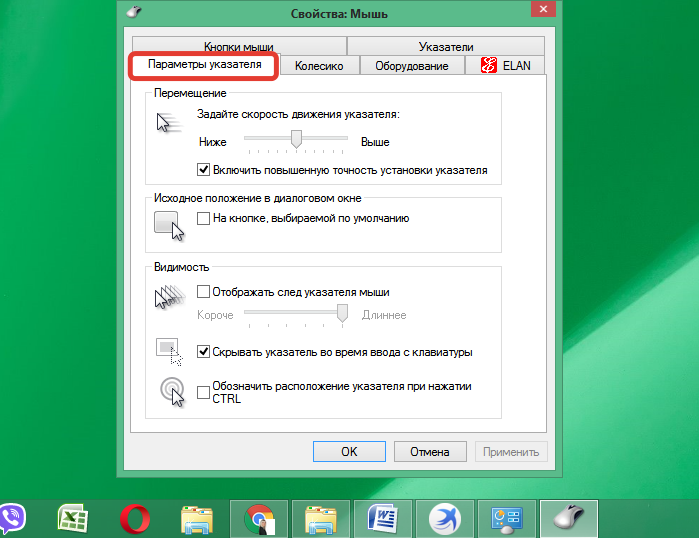Screen dimensions: 699x538
Task: Open the Opera browser taskbar icon
Action: tap(135, 519)
